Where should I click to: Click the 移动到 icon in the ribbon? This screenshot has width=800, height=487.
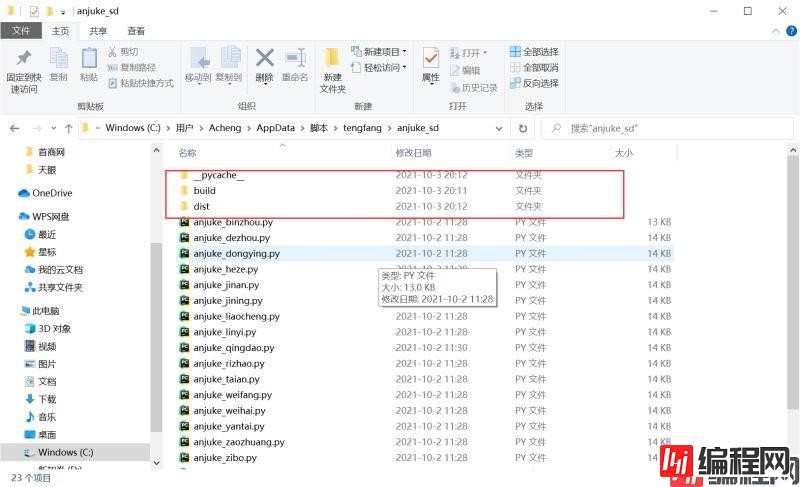pyautogui.click(x=198, y=58)
